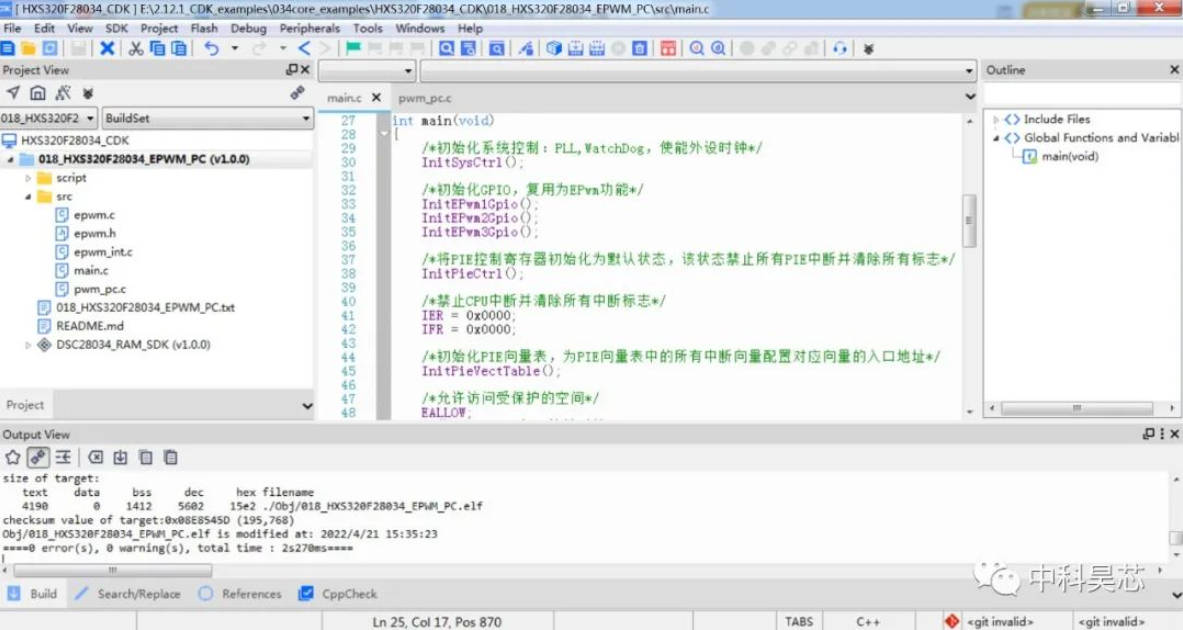Click the save output download icon

tap(120, 457)
